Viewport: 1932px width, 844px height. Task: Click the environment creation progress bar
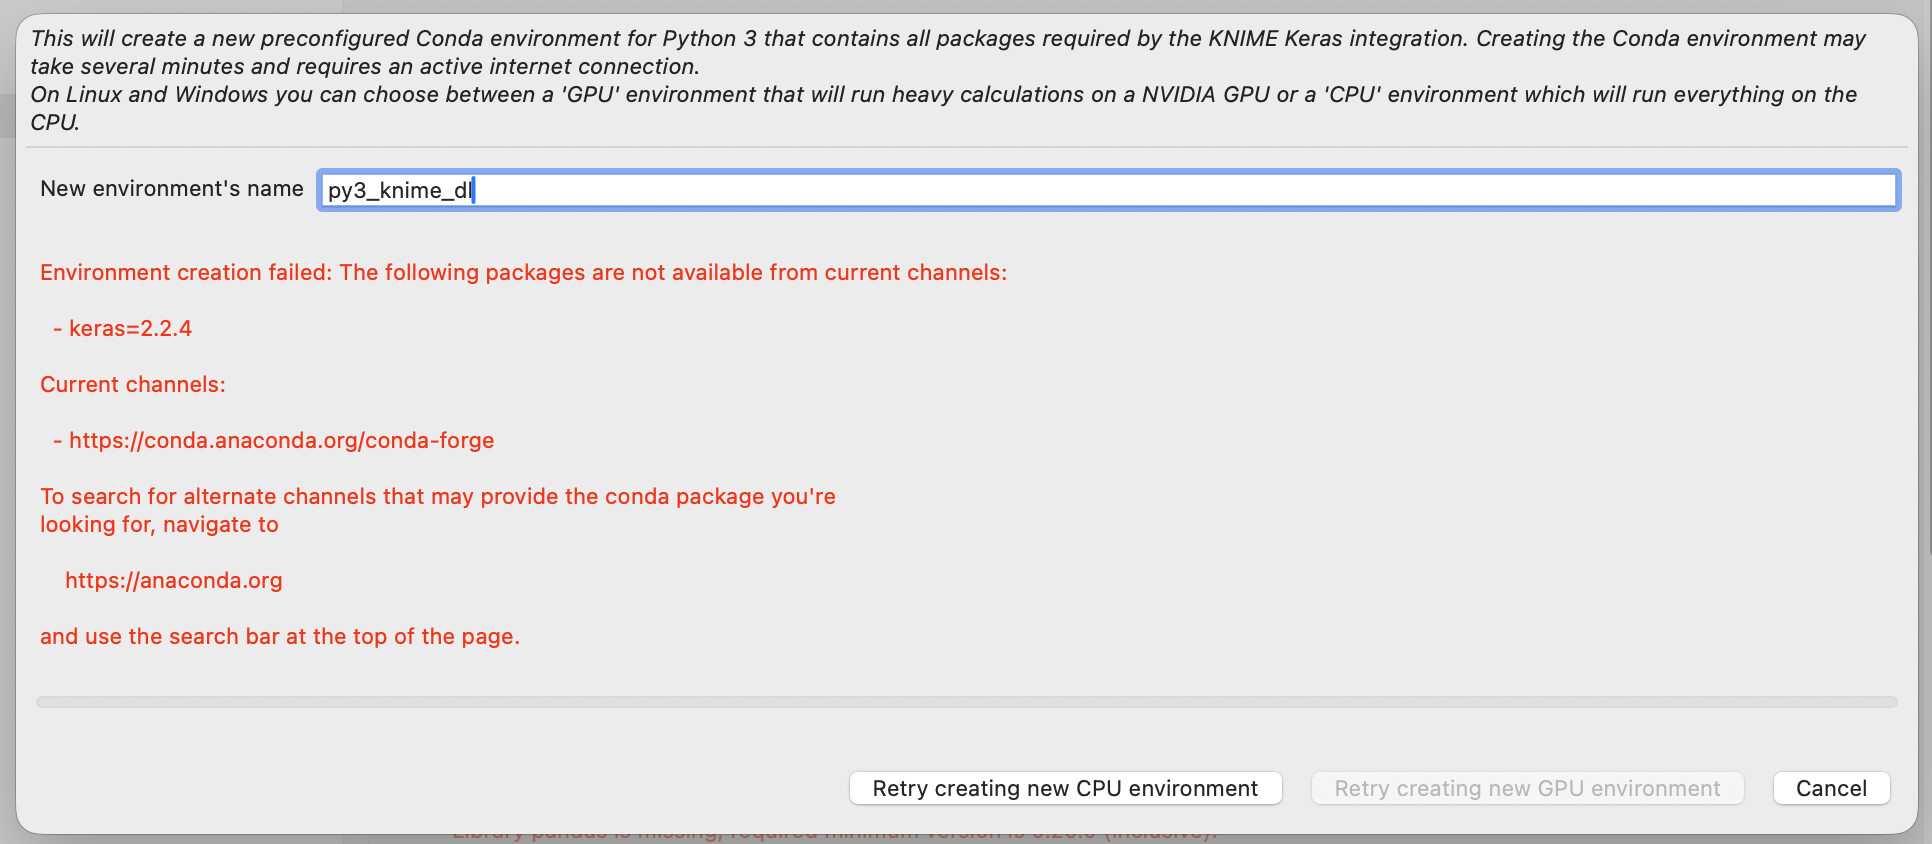[966, 702]
